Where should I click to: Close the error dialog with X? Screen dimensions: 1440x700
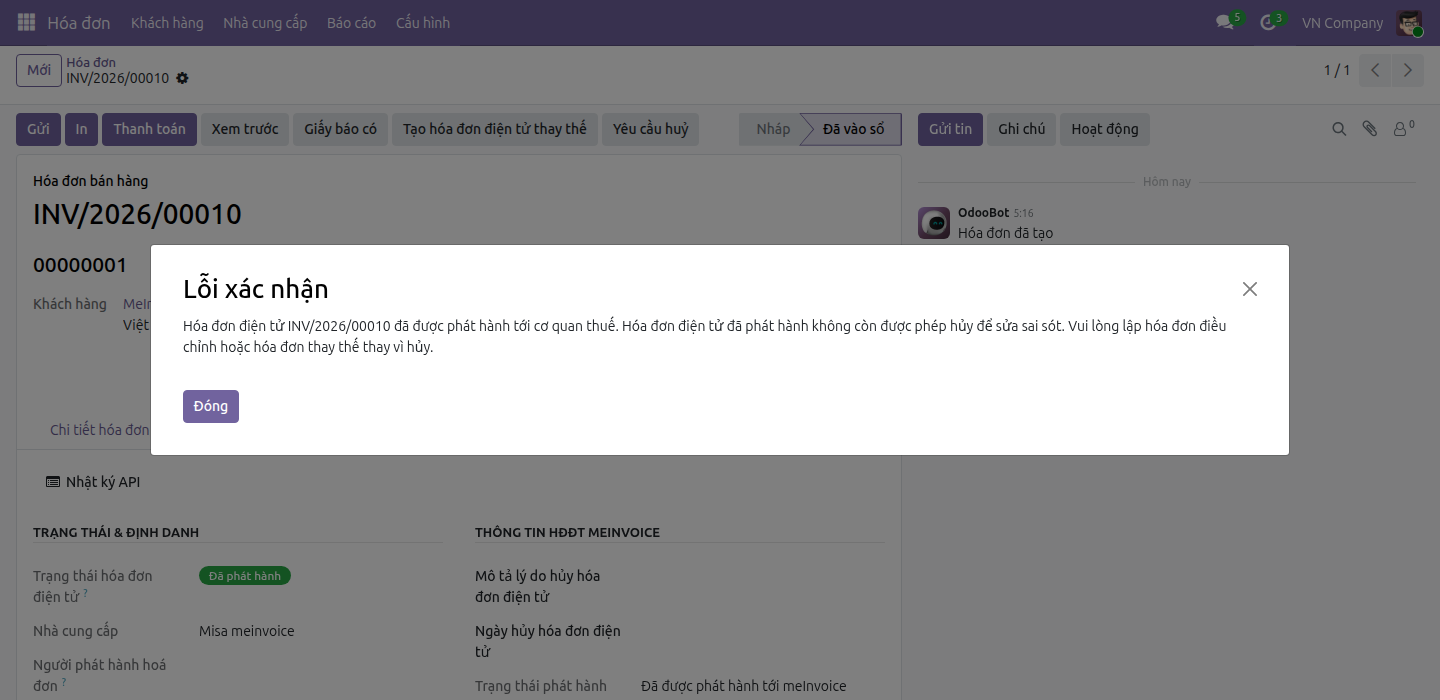1250,289
